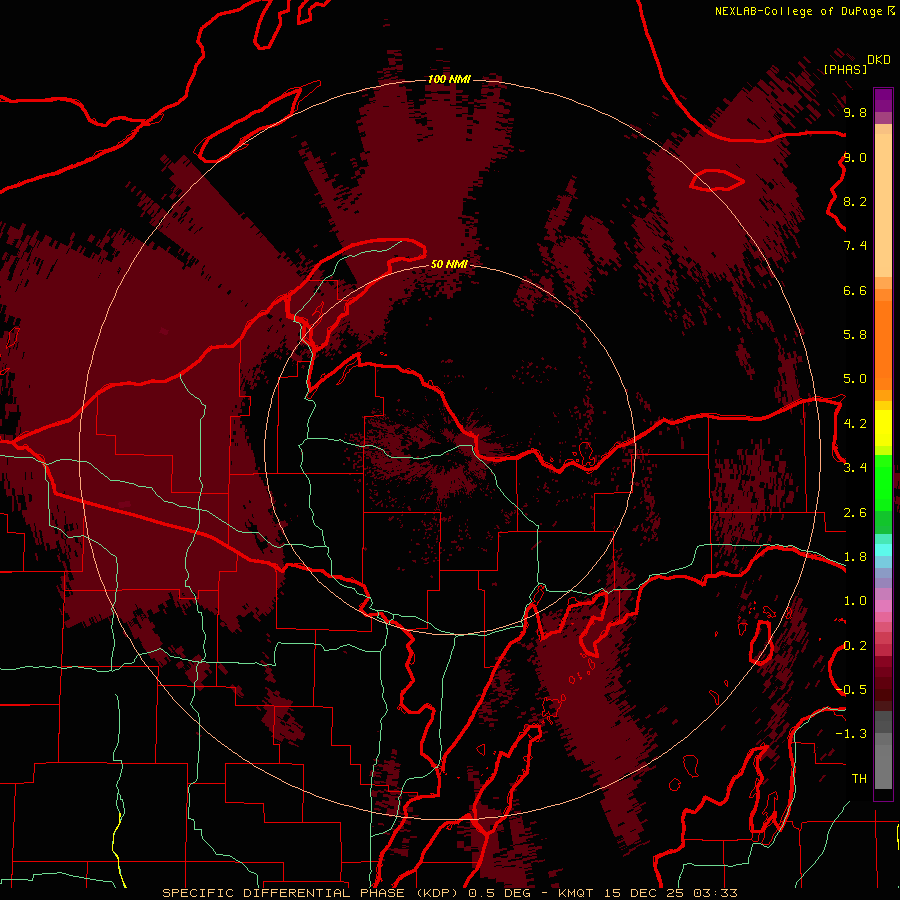Click the 0.2 scale label
Viewport: 900px width, 900px height.
pos(855,646)
